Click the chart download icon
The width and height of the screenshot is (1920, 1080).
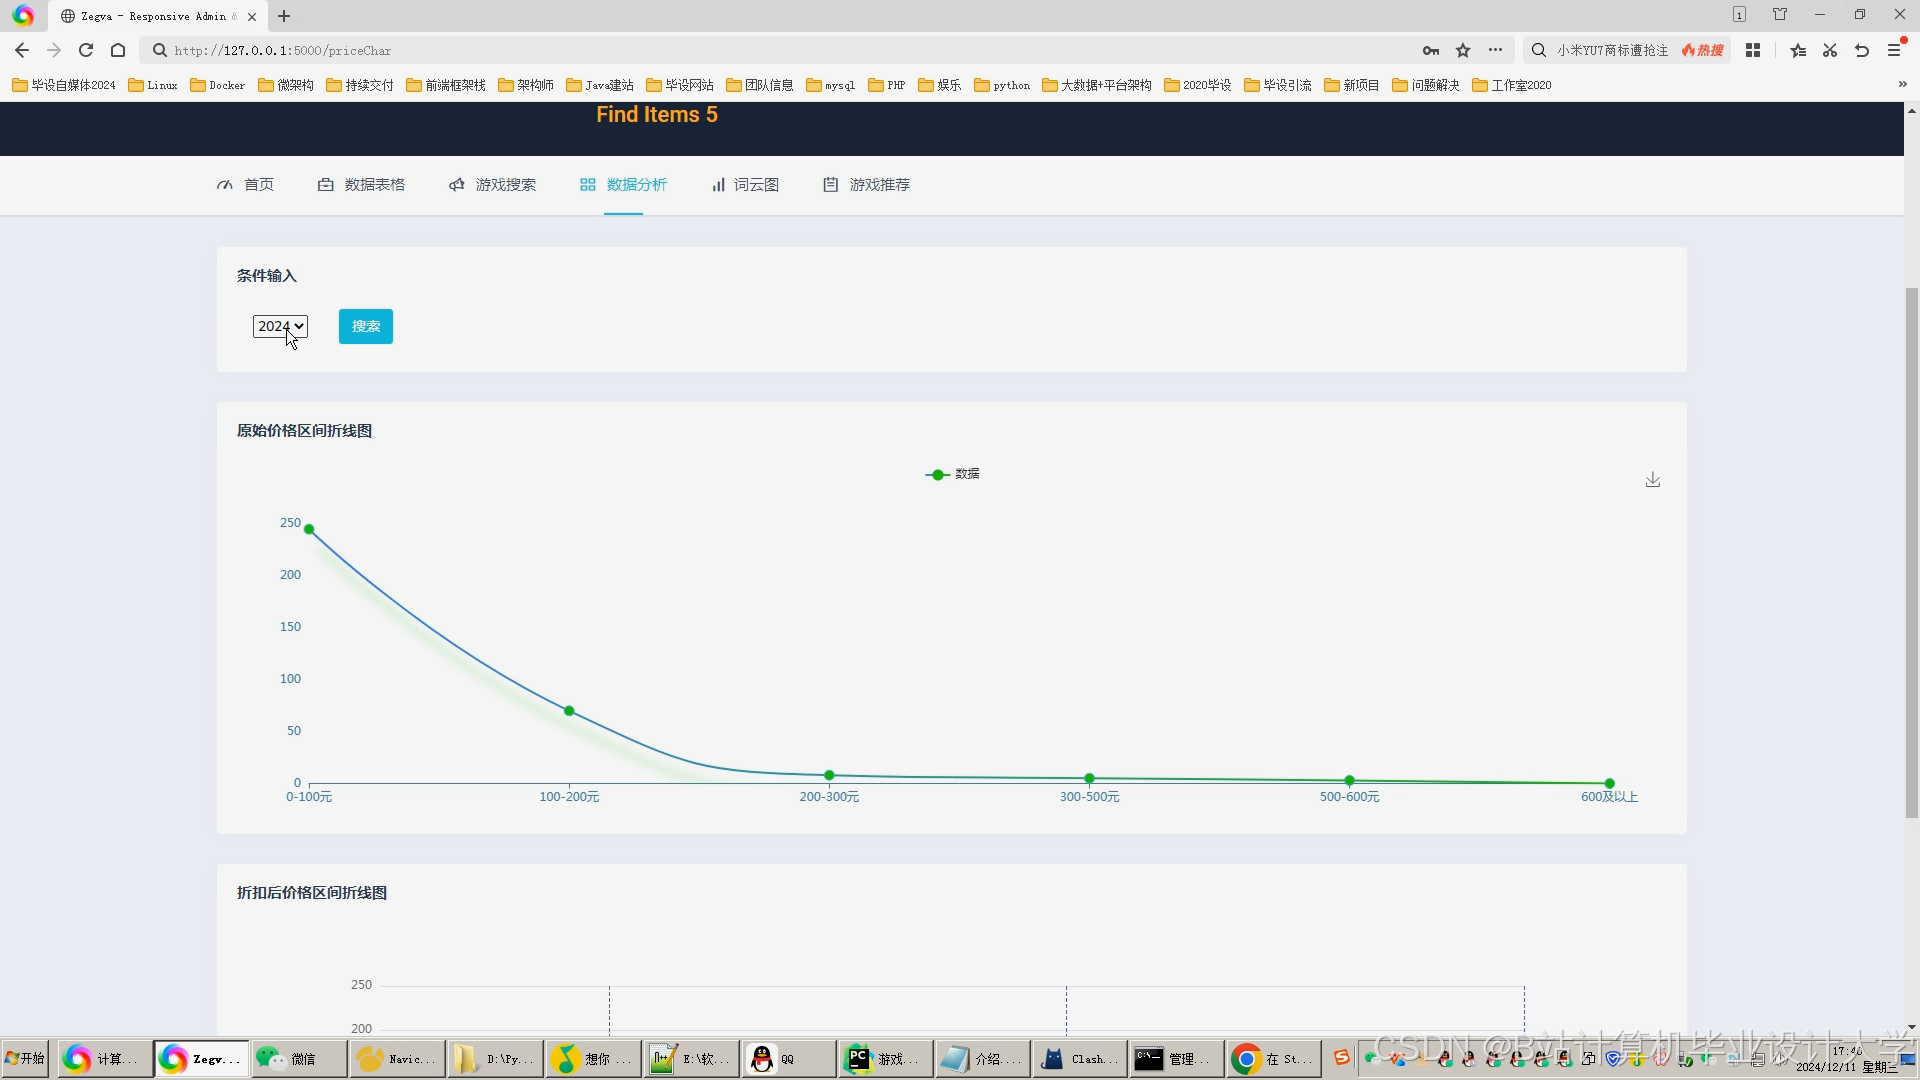pyautogui.click(x=1653, y=480)
